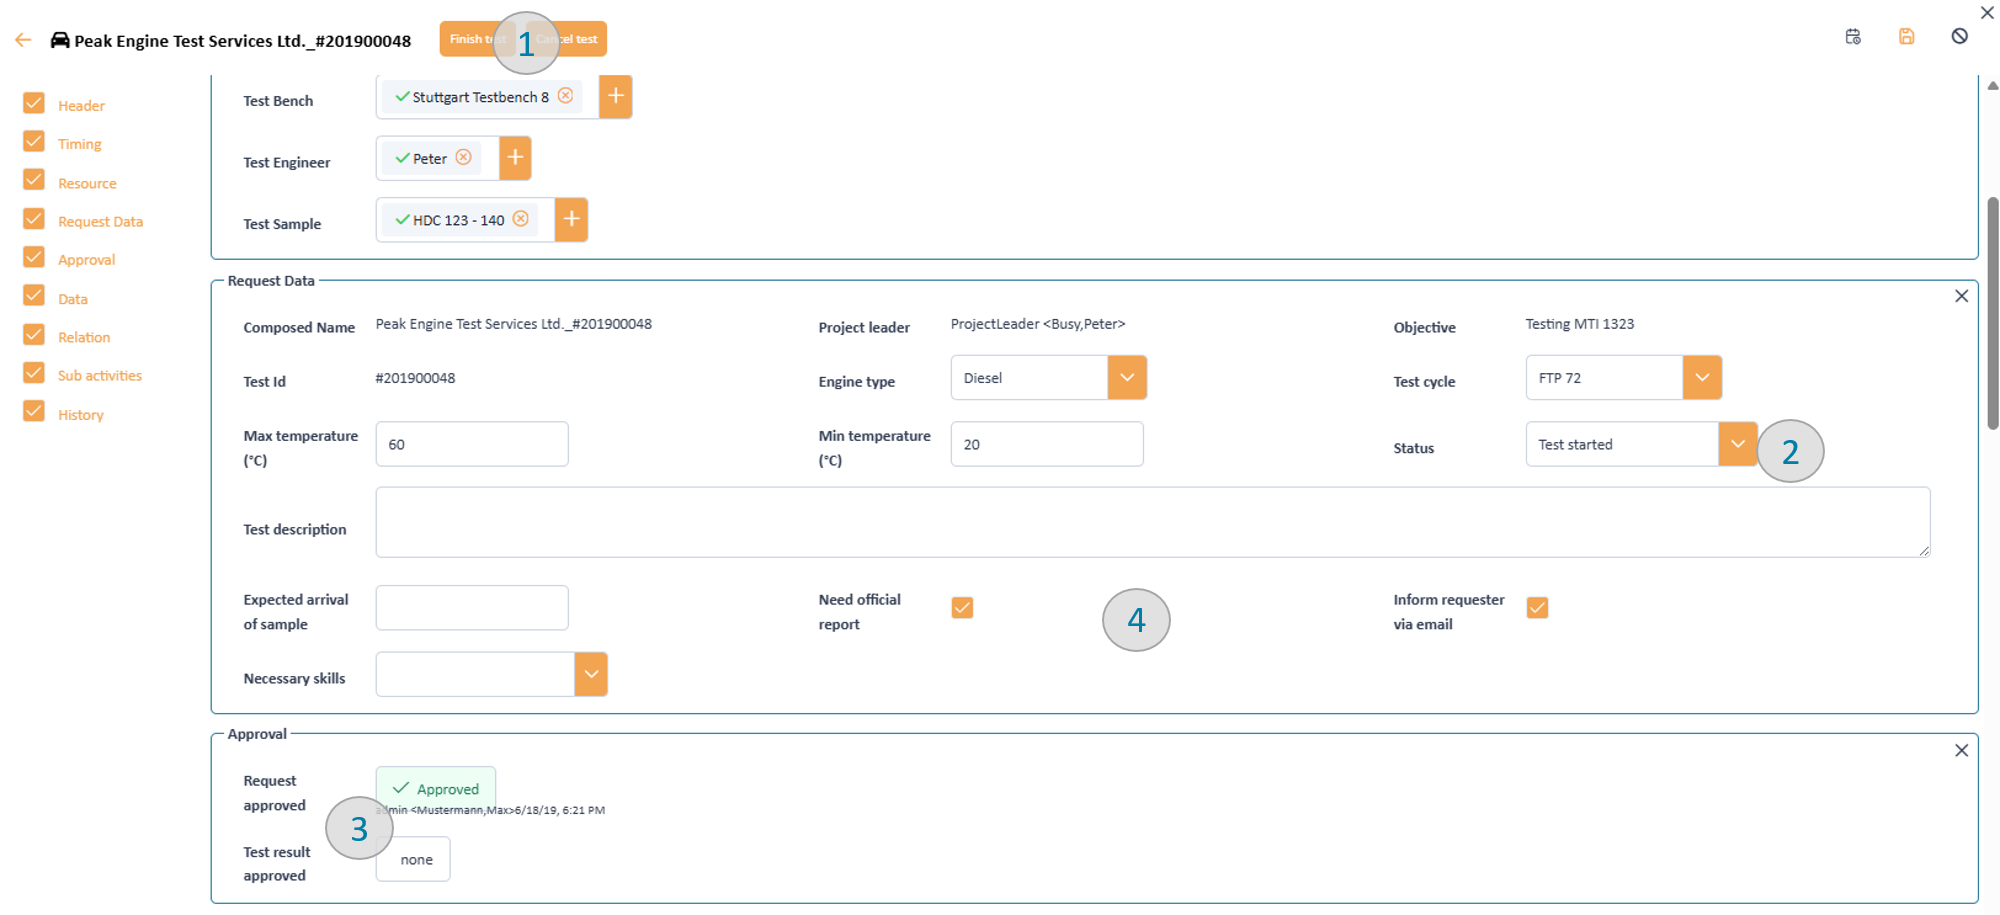The width and height of the screenshot is (2000, 915).
Task: Remove Peter from Test Engineer
Action: 464,158
